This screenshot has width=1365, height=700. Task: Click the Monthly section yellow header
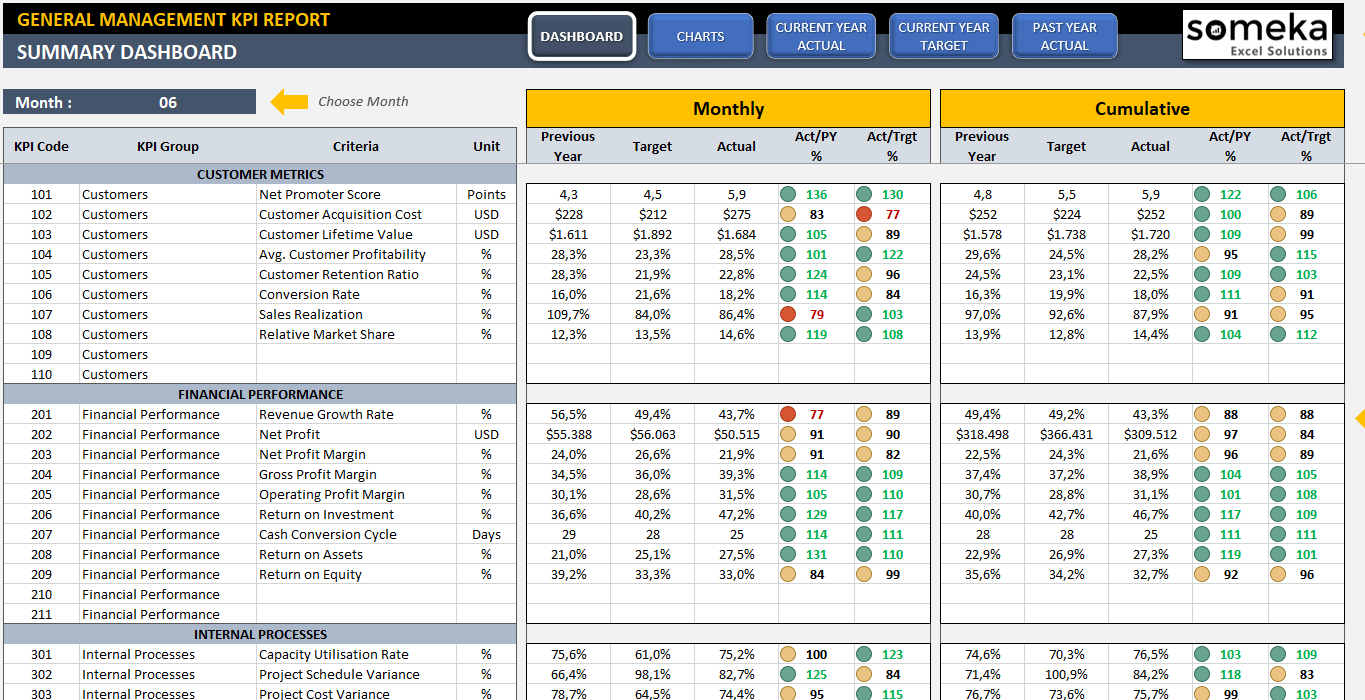[x=728, y=109]
